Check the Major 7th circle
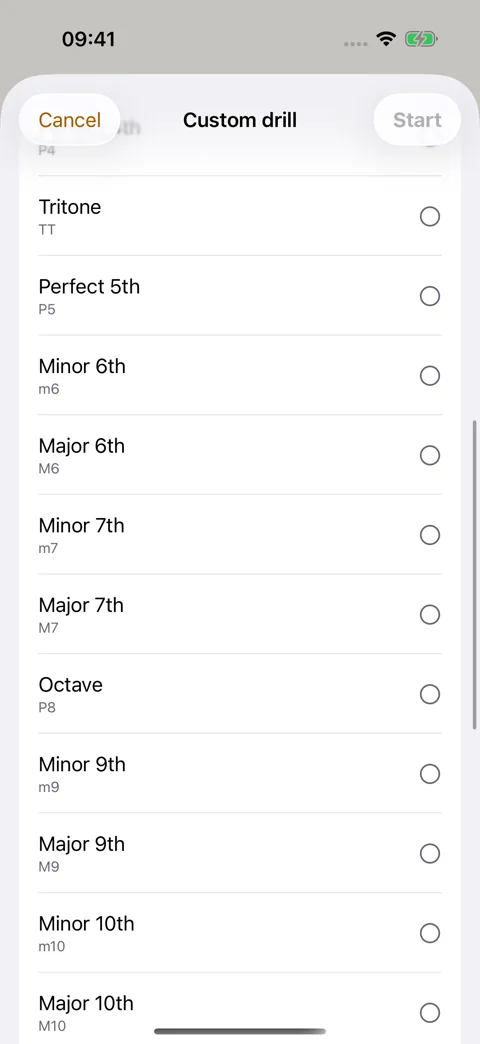 430,615
